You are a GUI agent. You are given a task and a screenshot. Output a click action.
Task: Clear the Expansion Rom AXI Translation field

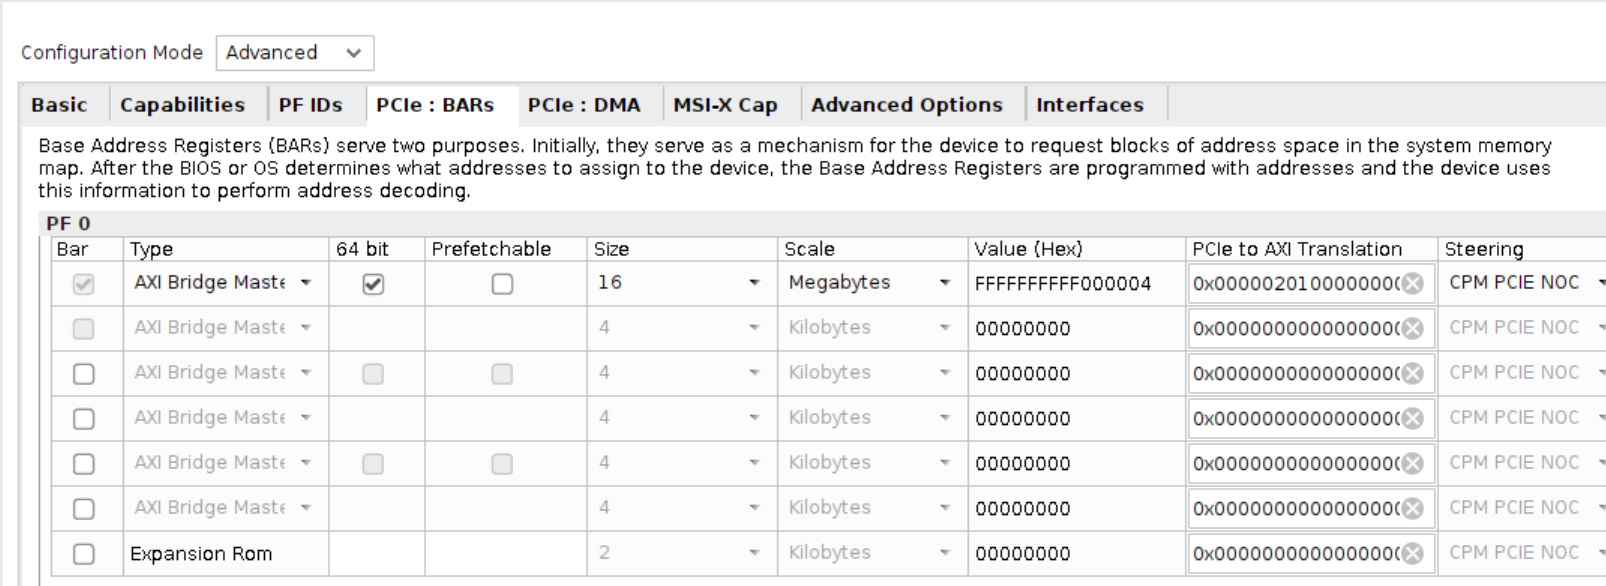pos(1412,554)
